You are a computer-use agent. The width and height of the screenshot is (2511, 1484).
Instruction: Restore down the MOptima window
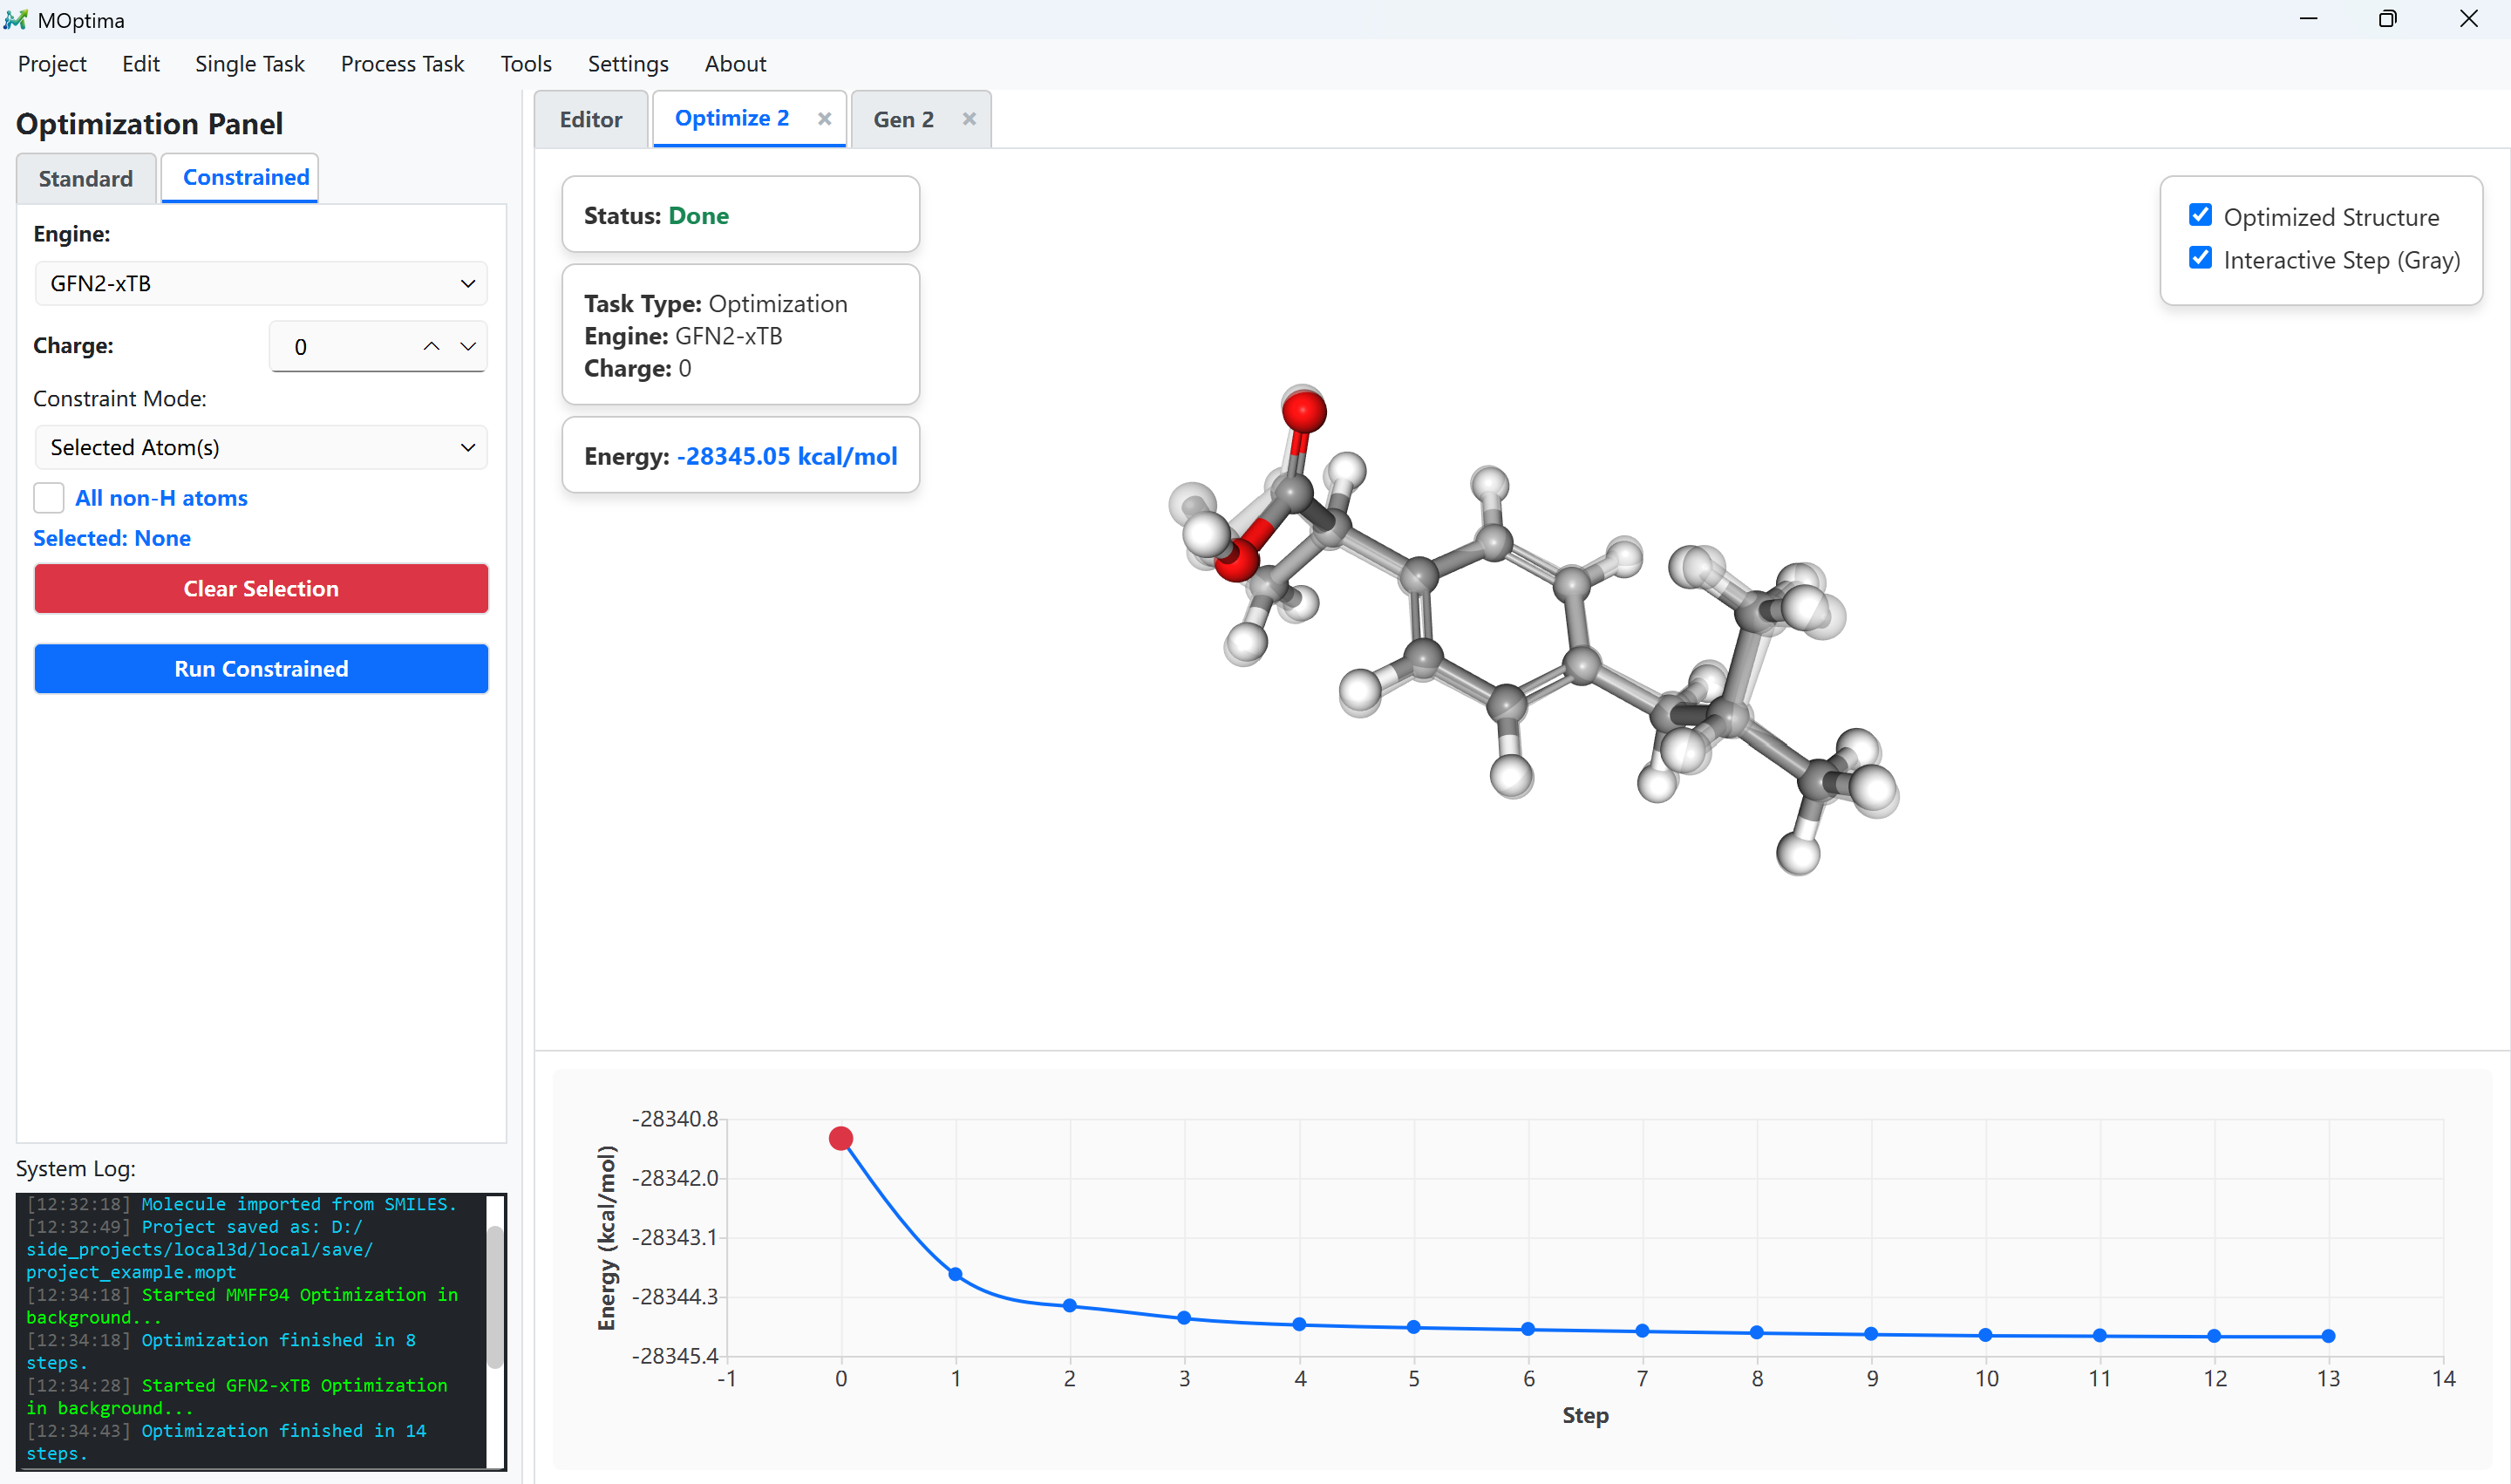click(2388, 19)
